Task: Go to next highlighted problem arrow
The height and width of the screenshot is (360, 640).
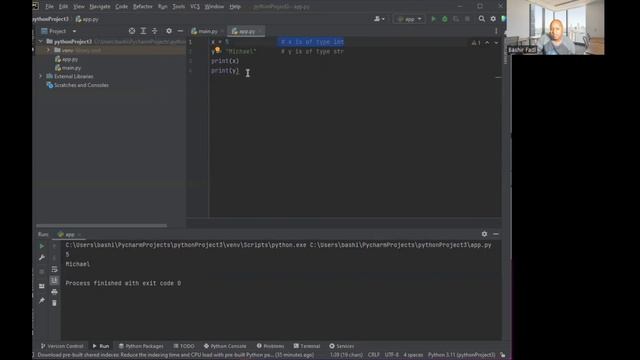Action: (x=496, y=42)
